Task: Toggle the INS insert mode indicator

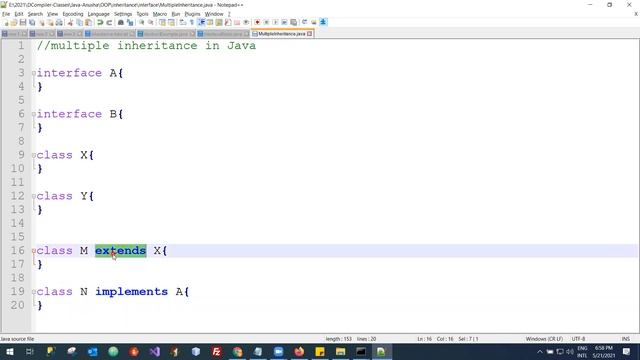Action: pos(625,339)
